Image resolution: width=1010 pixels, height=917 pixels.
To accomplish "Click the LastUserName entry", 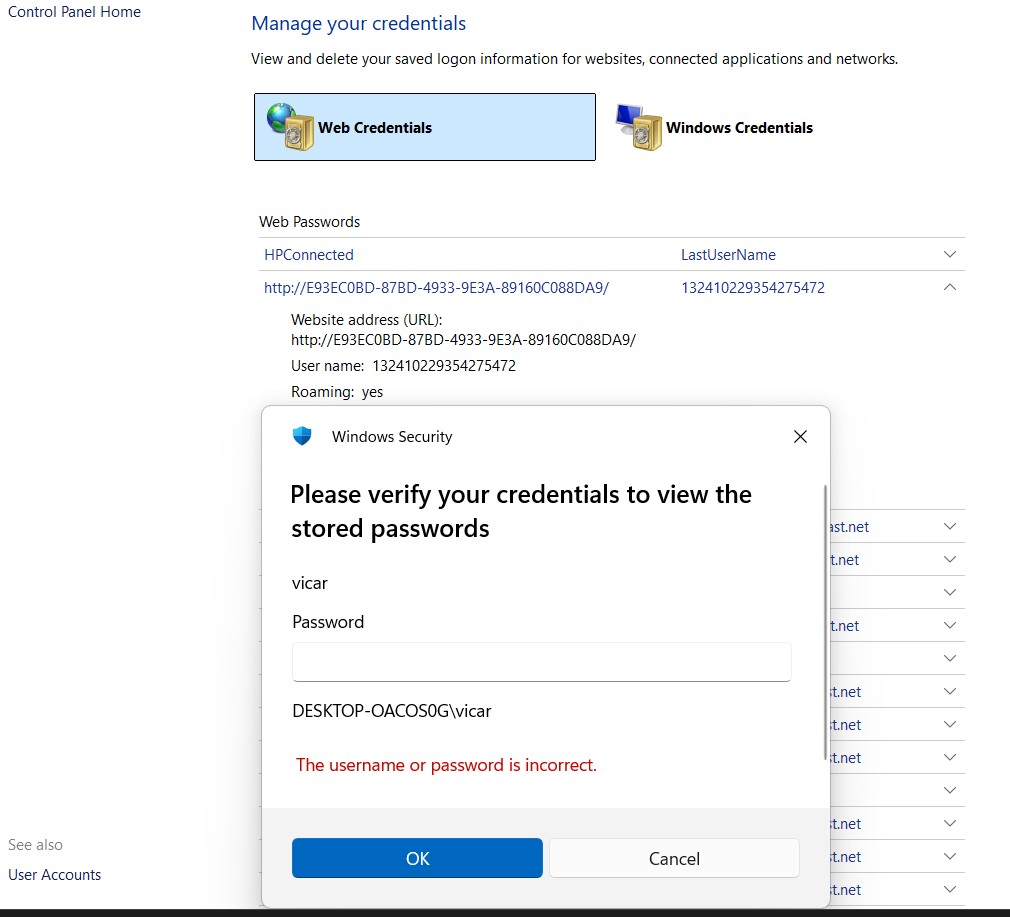I will point(728,254).
